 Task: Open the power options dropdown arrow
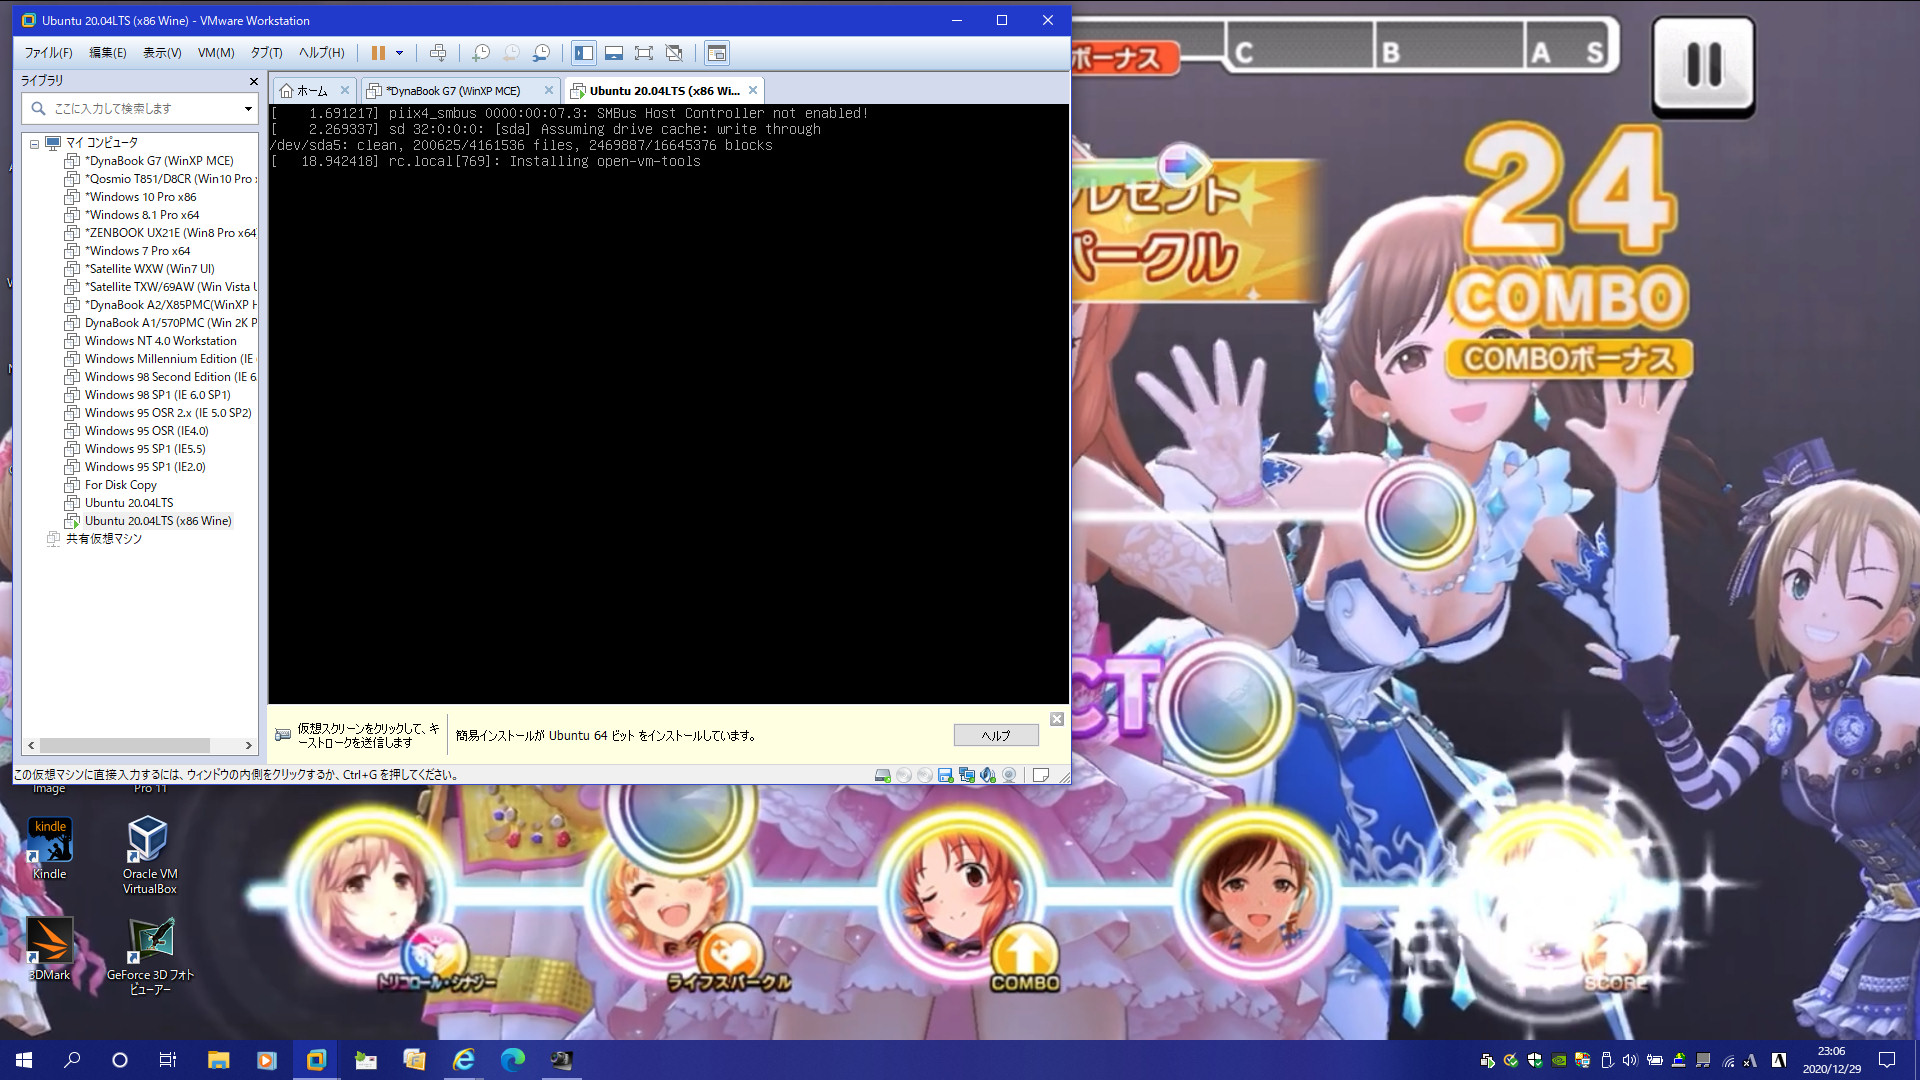[399, 53]
